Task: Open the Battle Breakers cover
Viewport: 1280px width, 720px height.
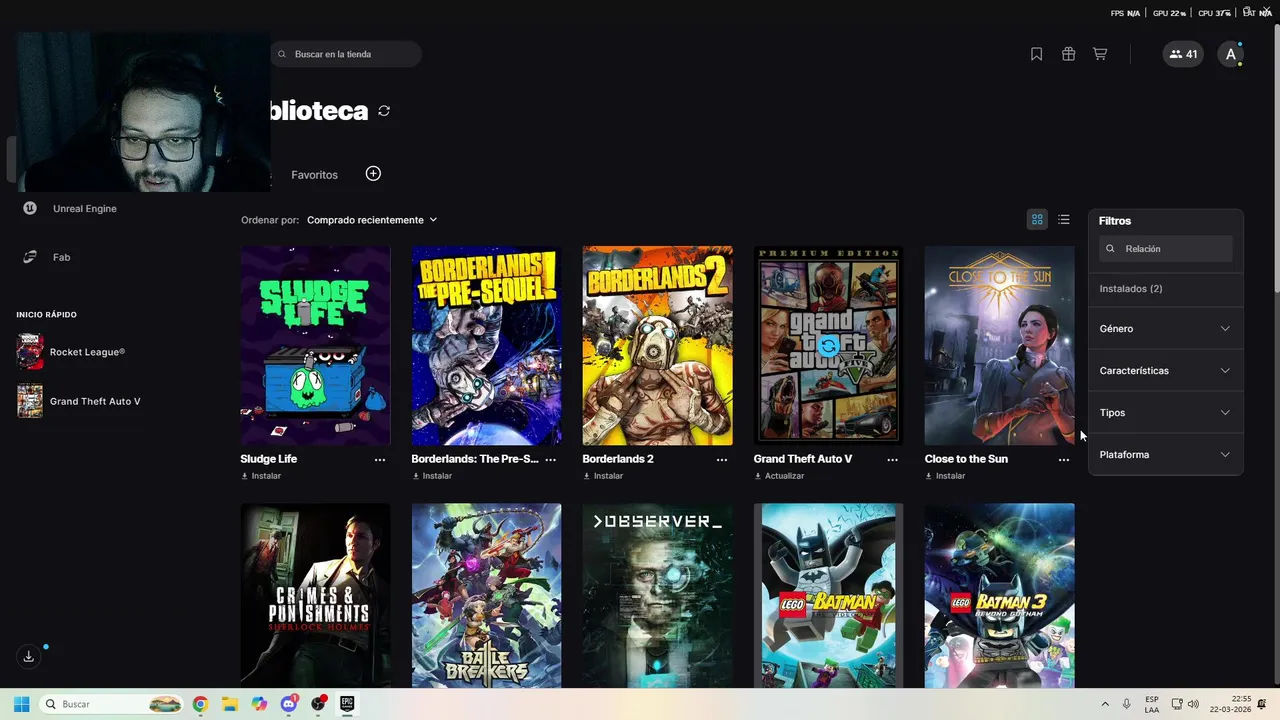Action: pos(487,595)
